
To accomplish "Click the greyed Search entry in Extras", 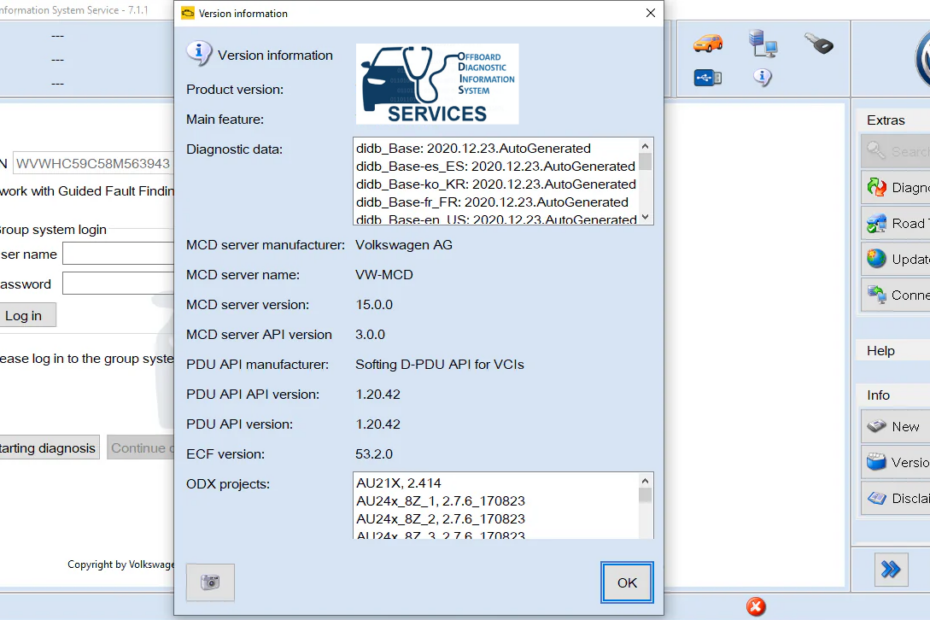I will tap(896, 151).
